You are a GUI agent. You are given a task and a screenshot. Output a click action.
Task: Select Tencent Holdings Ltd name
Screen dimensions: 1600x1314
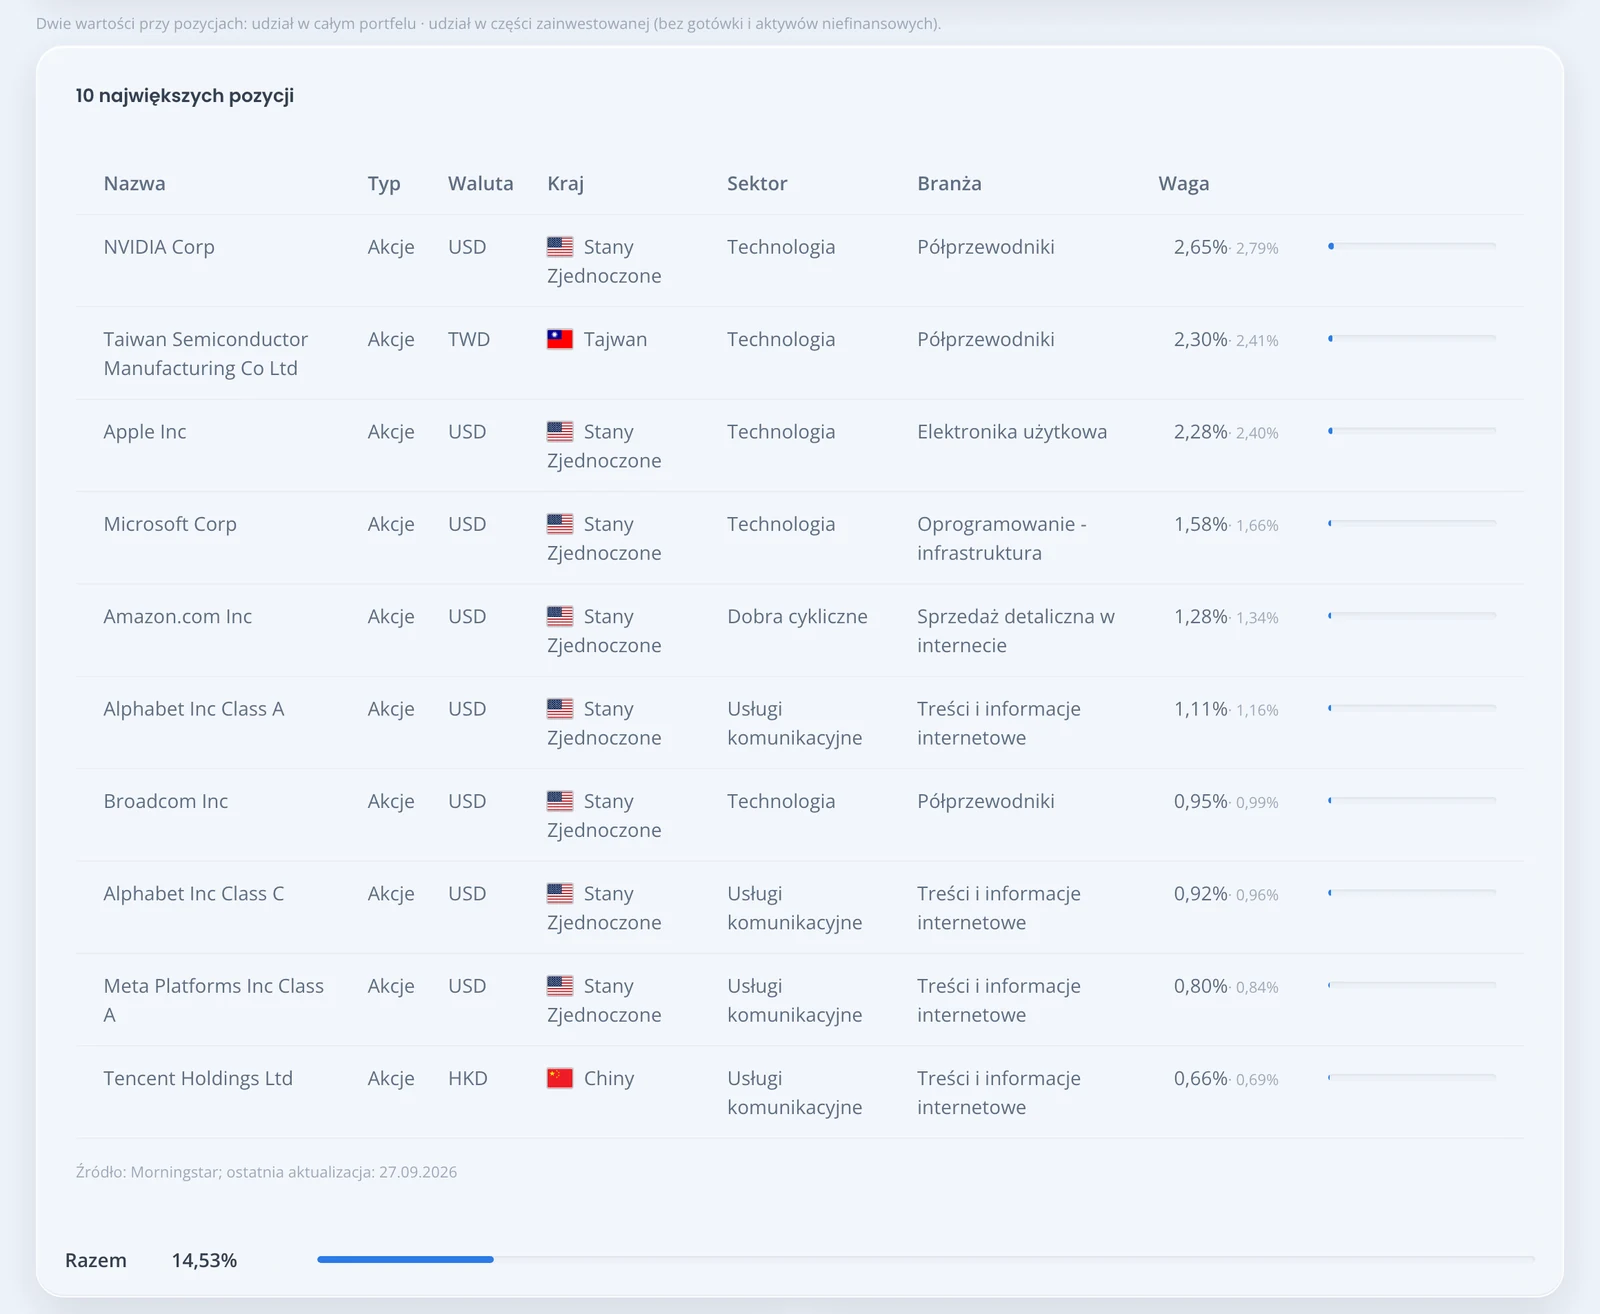tap(198, 1078)
